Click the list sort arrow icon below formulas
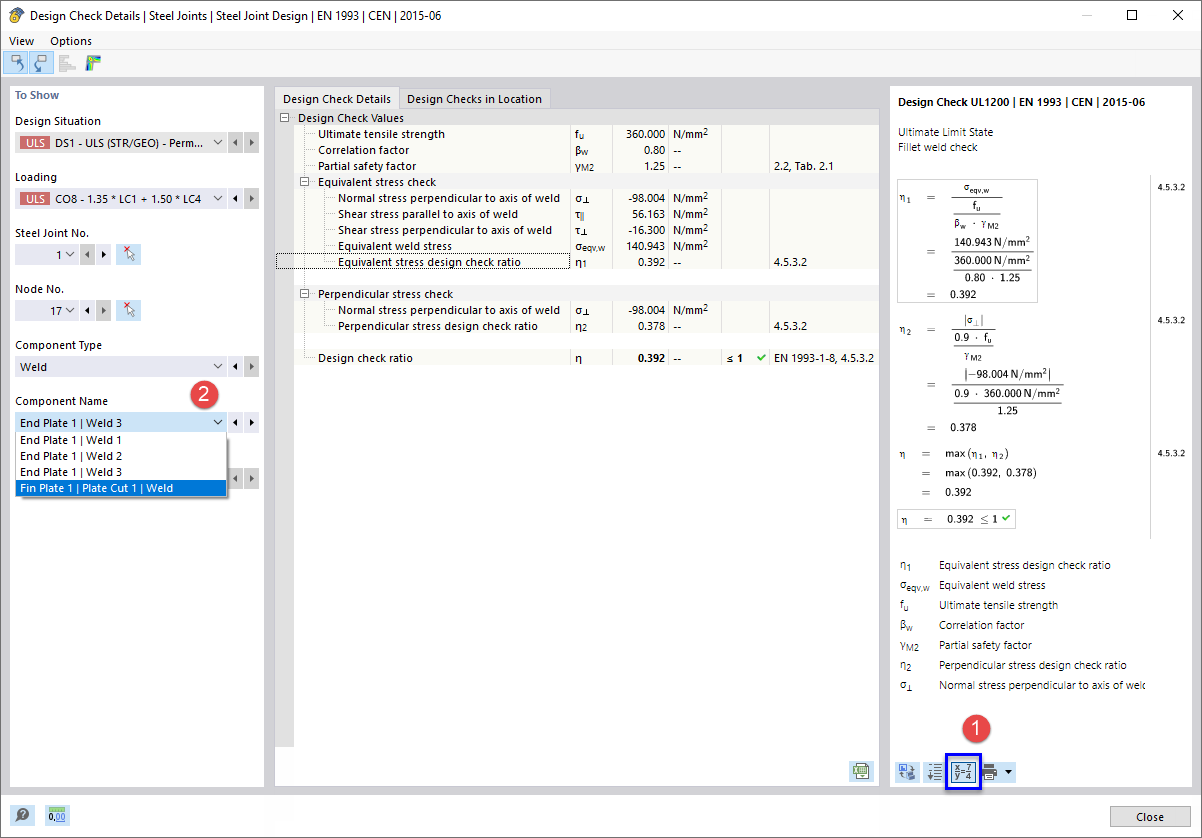This screenshot has width=1202, height=838. coord(935,771)
